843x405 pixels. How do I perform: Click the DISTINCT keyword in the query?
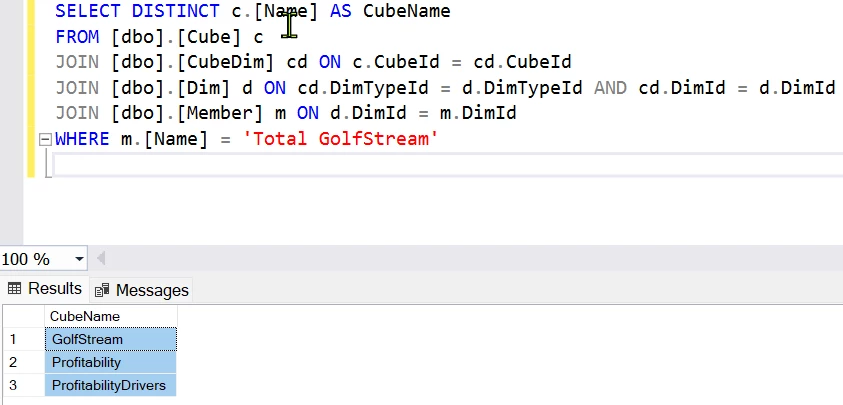[176, 11]
